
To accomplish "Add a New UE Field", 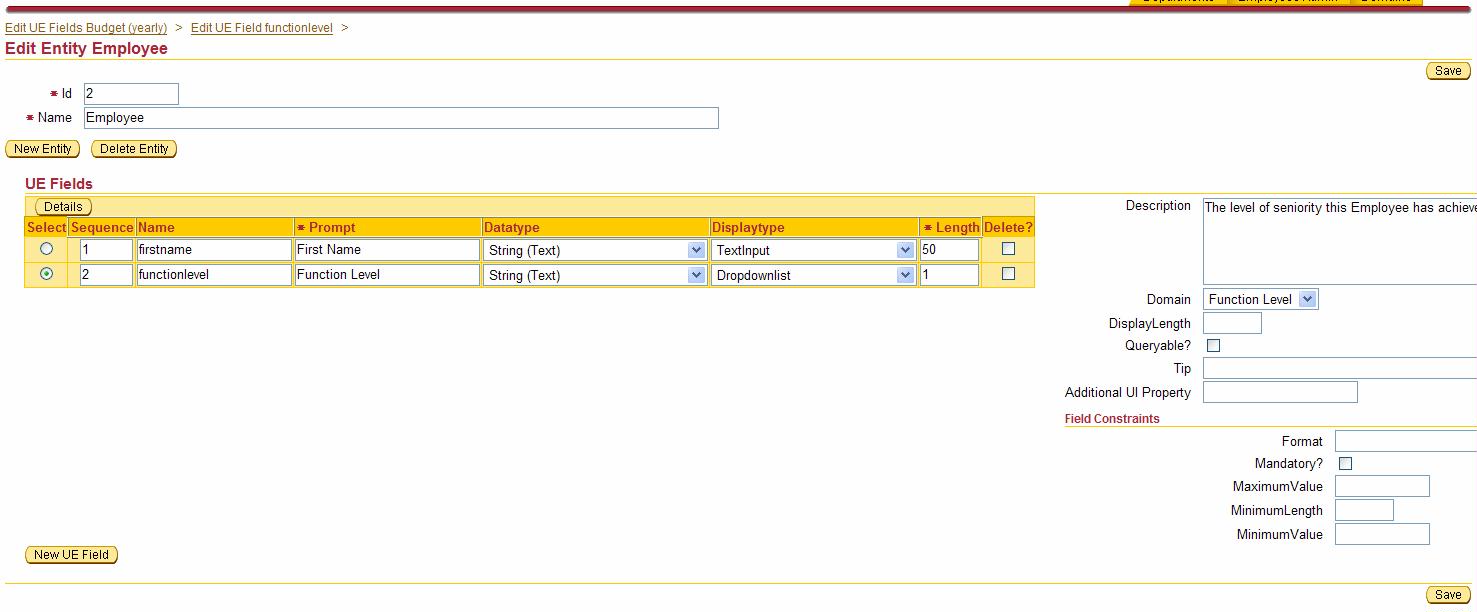I will click(x=71, y=555).
